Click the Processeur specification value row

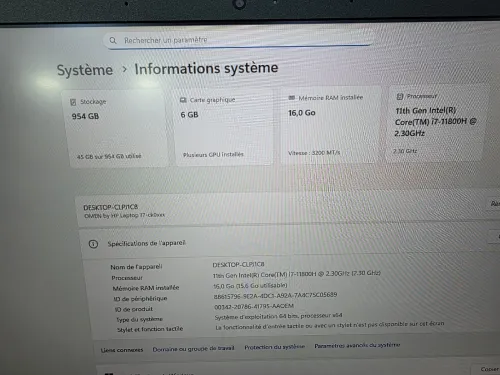(296, 274)
